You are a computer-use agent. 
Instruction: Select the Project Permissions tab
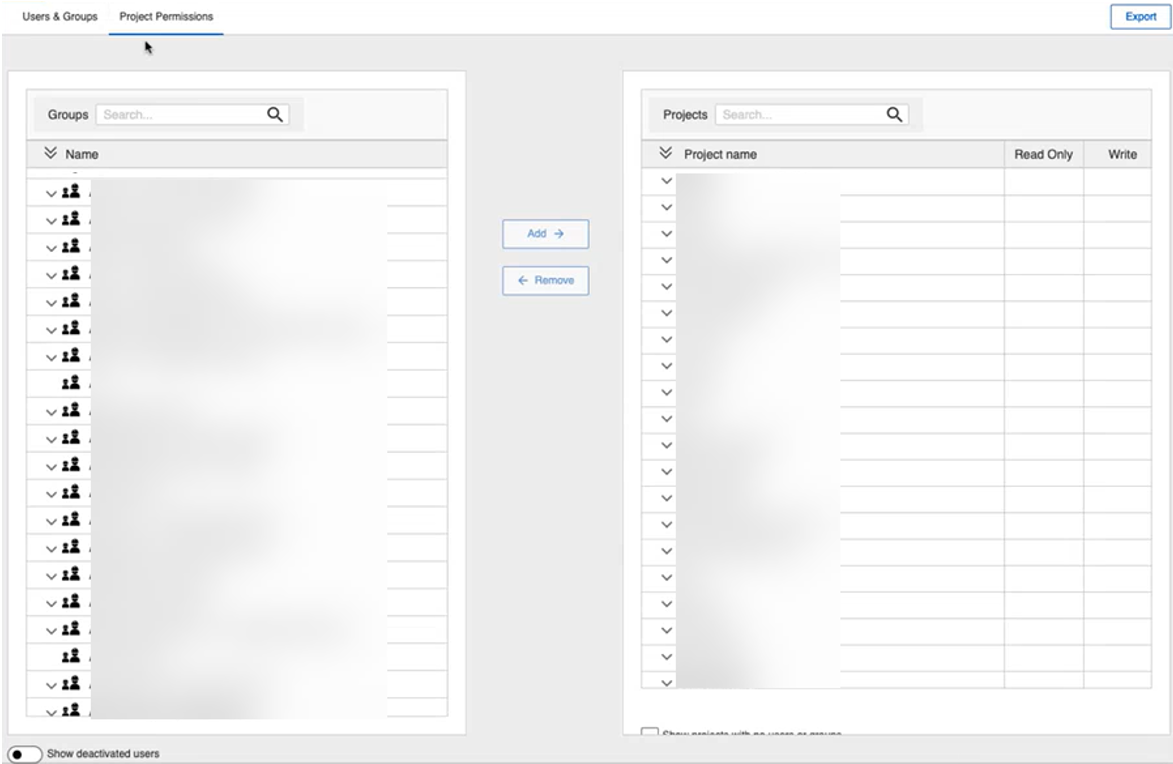[166, 16]
